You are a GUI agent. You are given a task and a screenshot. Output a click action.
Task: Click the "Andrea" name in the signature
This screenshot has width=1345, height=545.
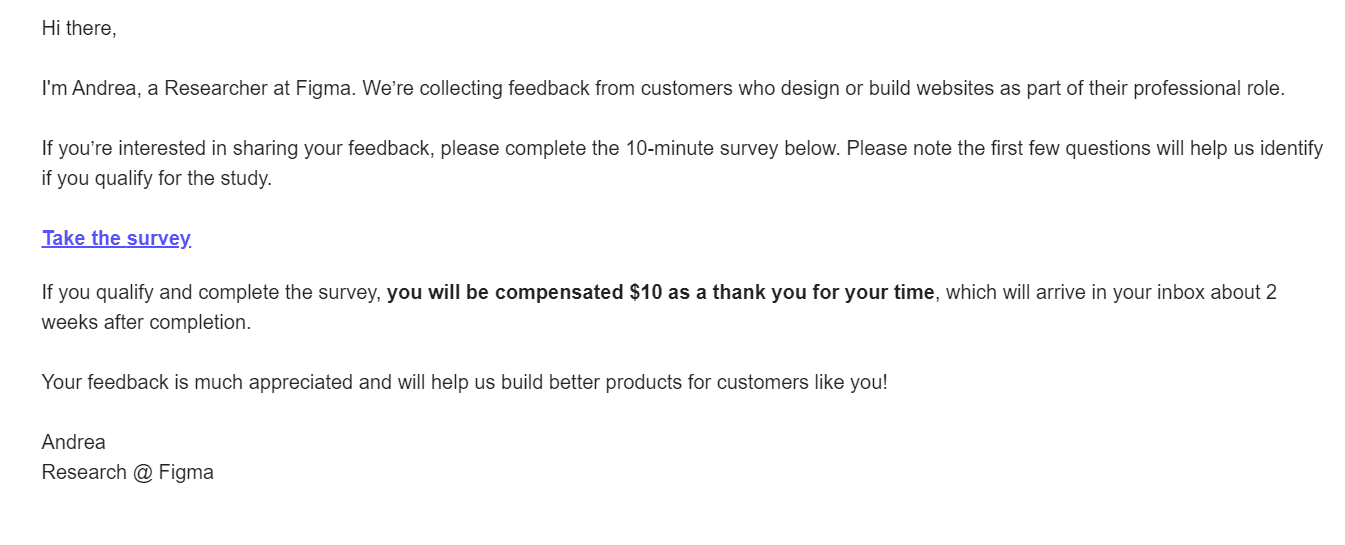[x=73, y=442]
